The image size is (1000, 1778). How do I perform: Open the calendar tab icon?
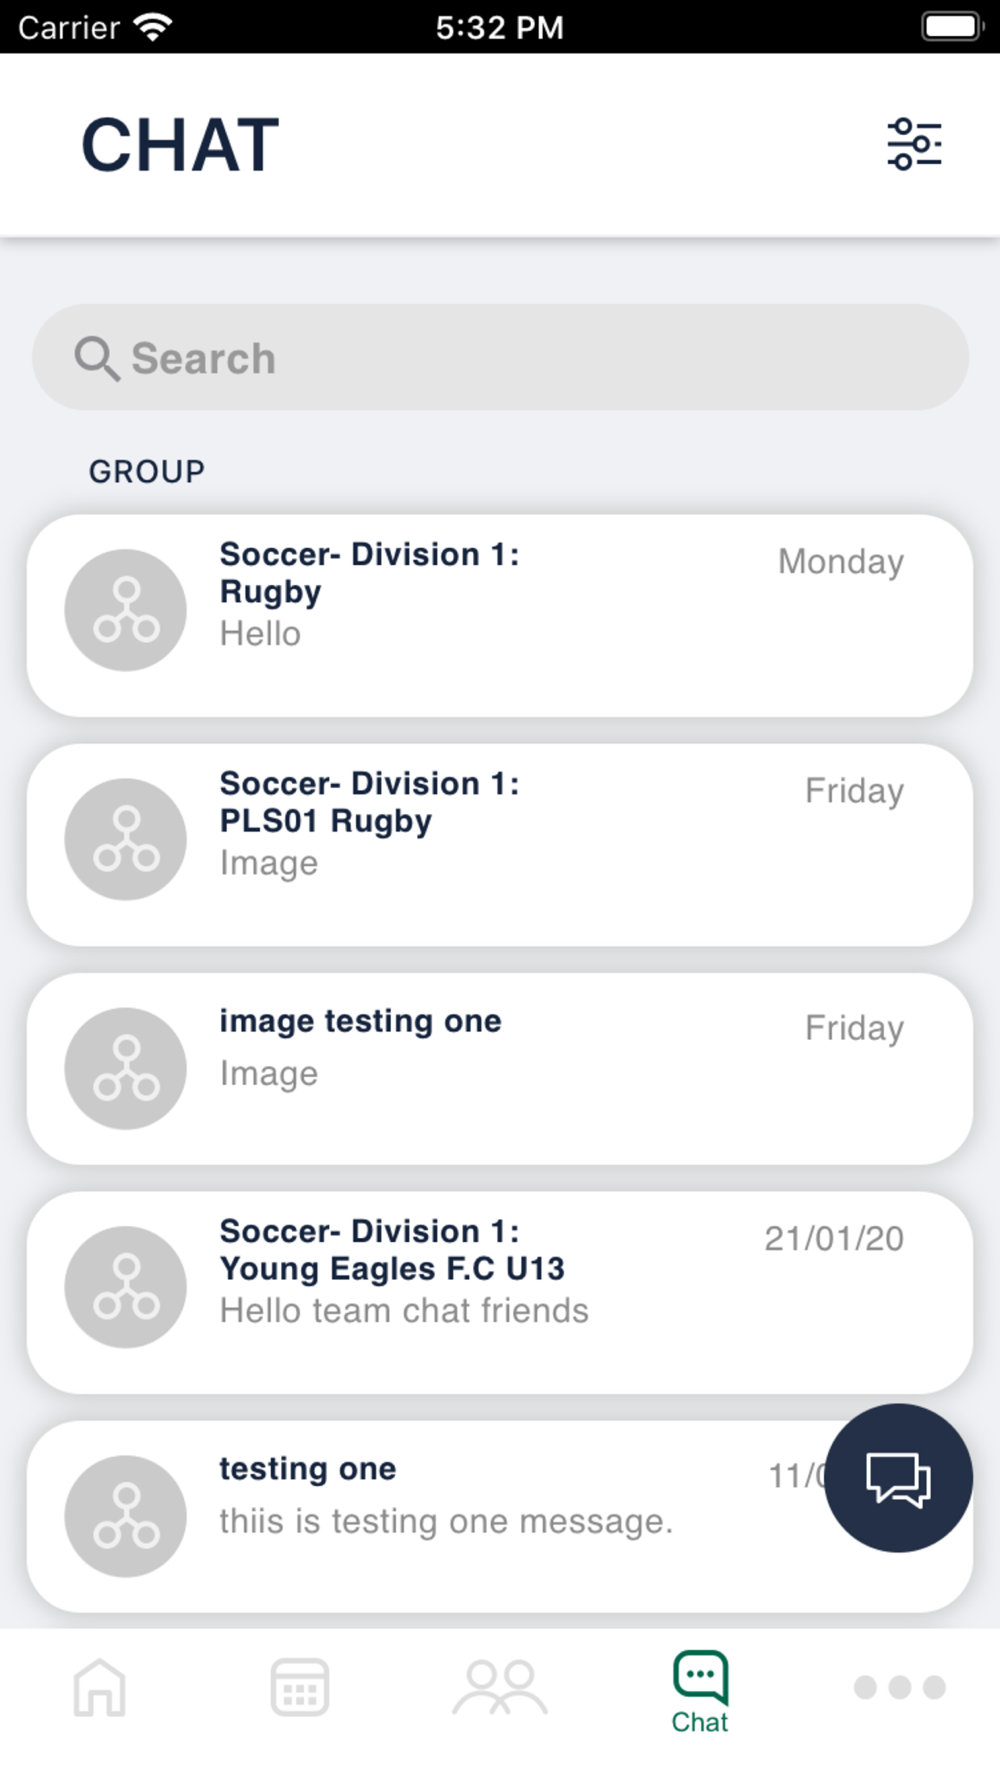300,1687
